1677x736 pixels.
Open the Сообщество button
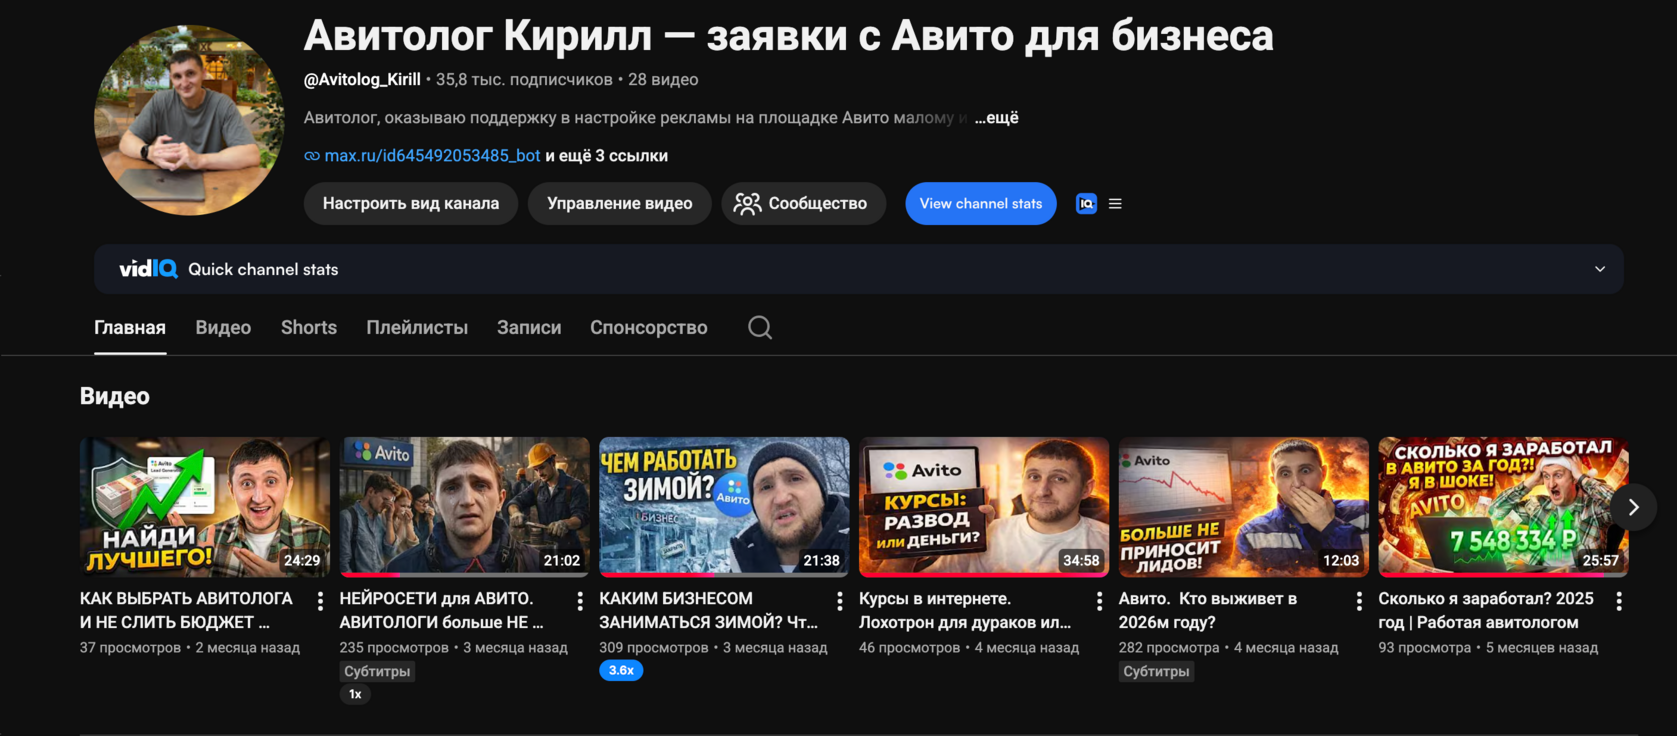click(x=804, y=204)
